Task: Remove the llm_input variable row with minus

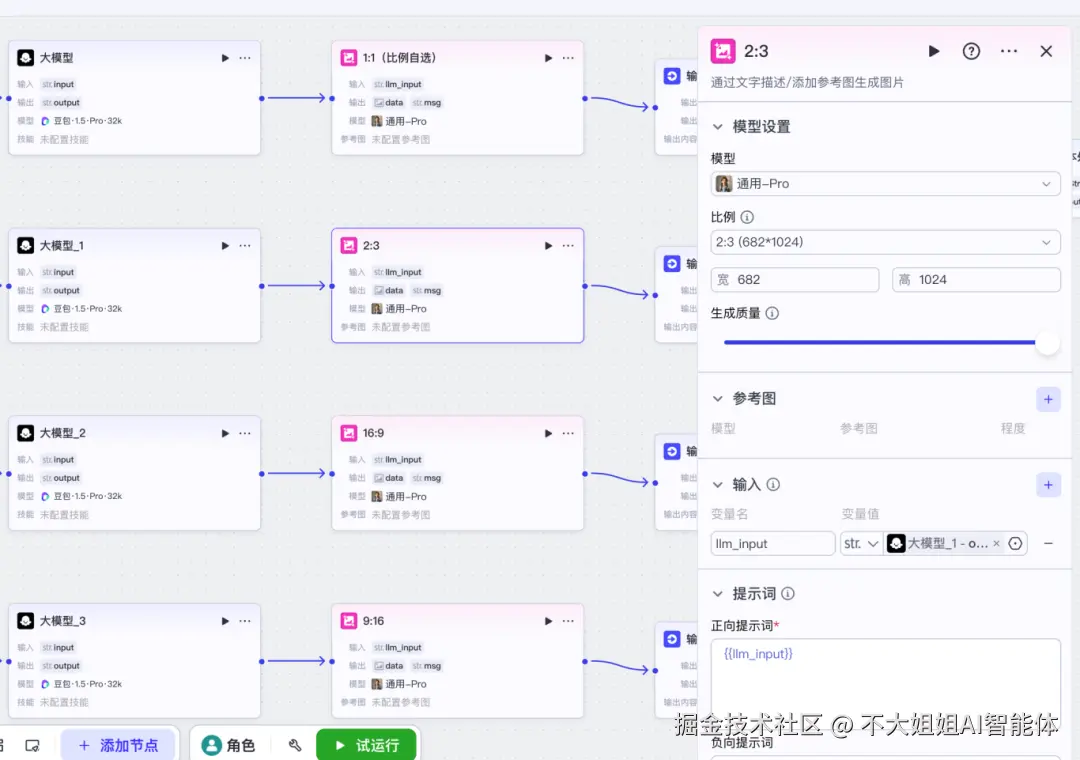Action: point(1048,544)
